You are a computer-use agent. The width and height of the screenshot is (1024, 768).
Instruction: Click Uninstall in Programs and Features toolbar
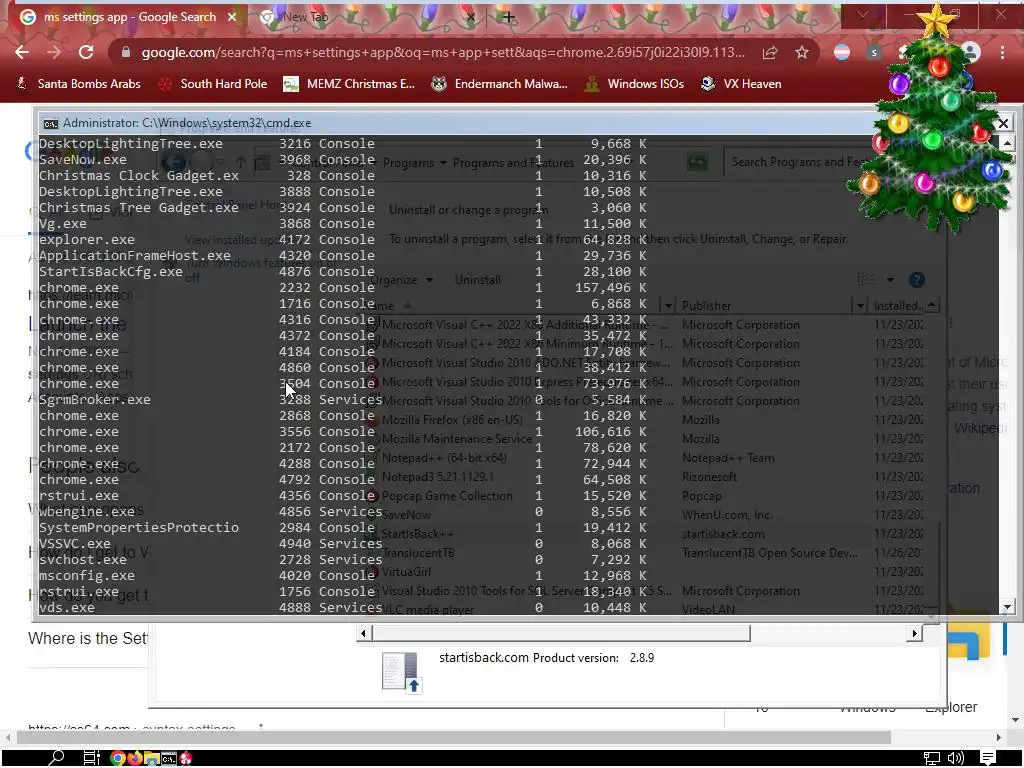tap(477, 280)
